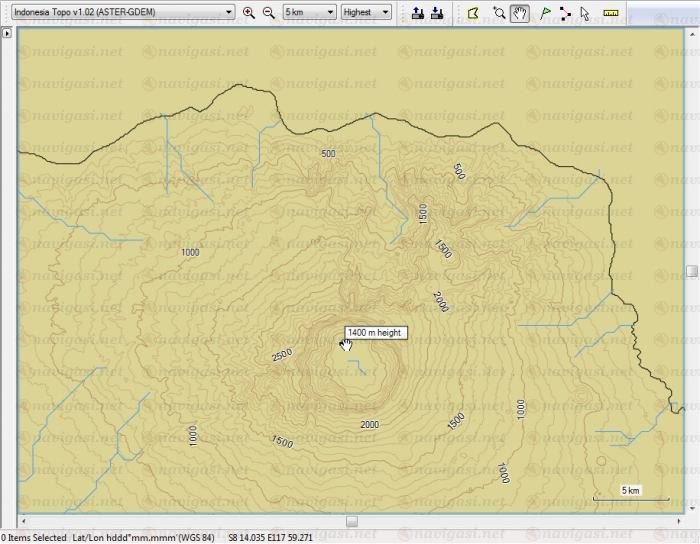The height and width of the screenshot is (544, 700).
Task: Click the send to device icon
Action: (x=418, y=13)
